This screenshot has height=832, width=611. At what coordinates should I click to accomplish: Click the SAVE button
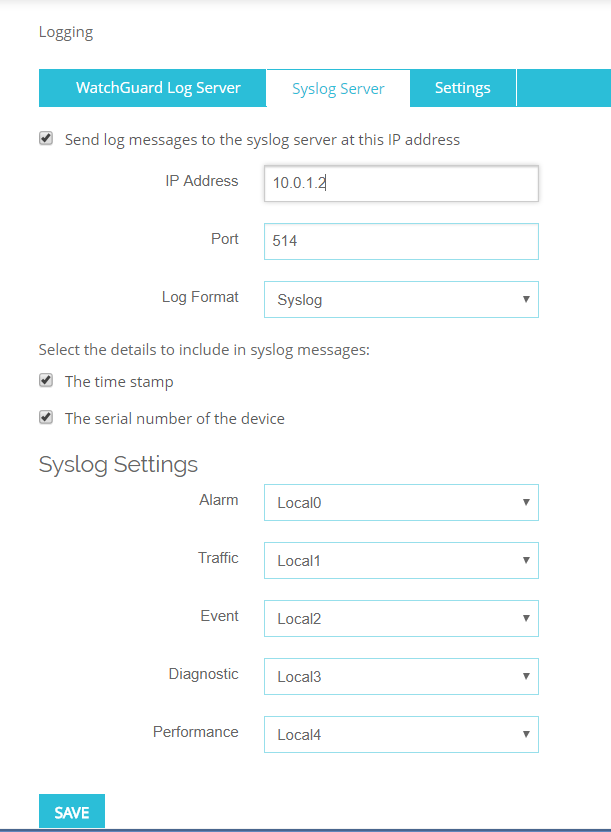[71, 811]
